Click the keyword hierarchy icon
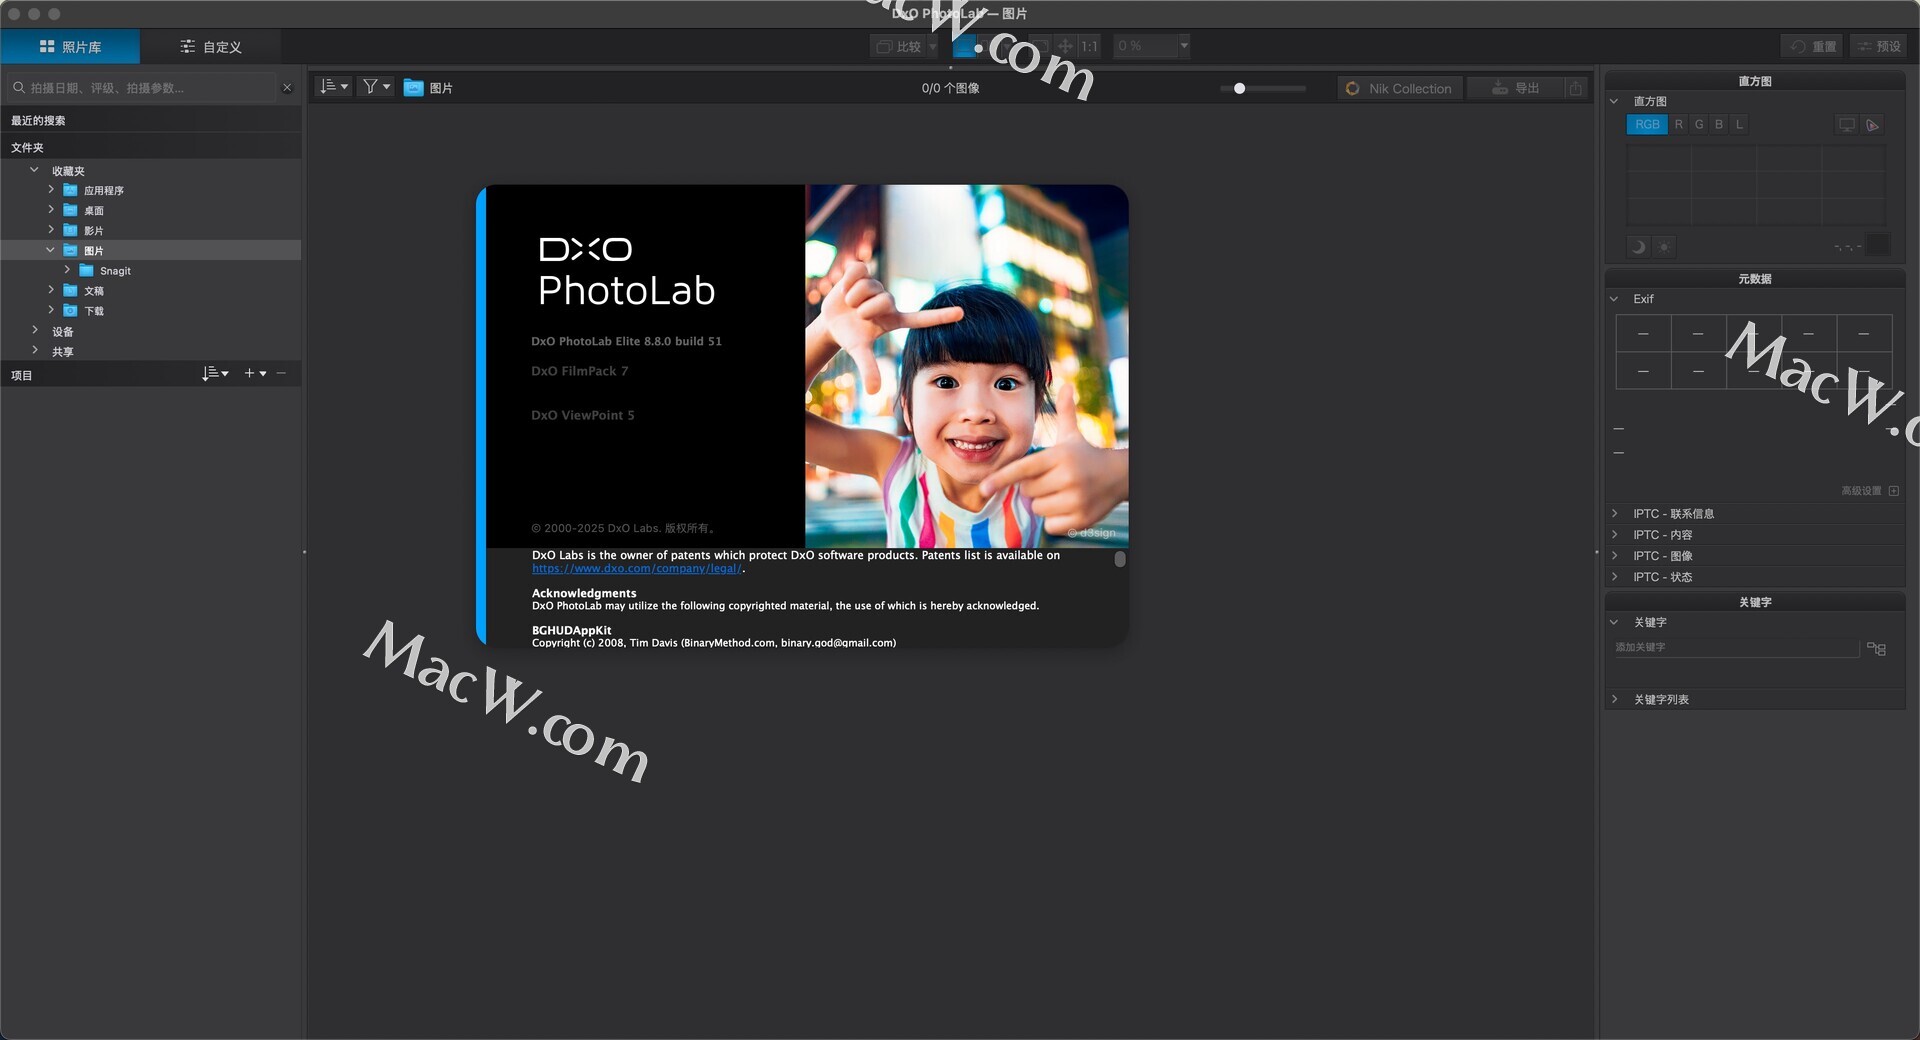Viewport: 1920px width, 1040px height. (x=1877, y=649)
